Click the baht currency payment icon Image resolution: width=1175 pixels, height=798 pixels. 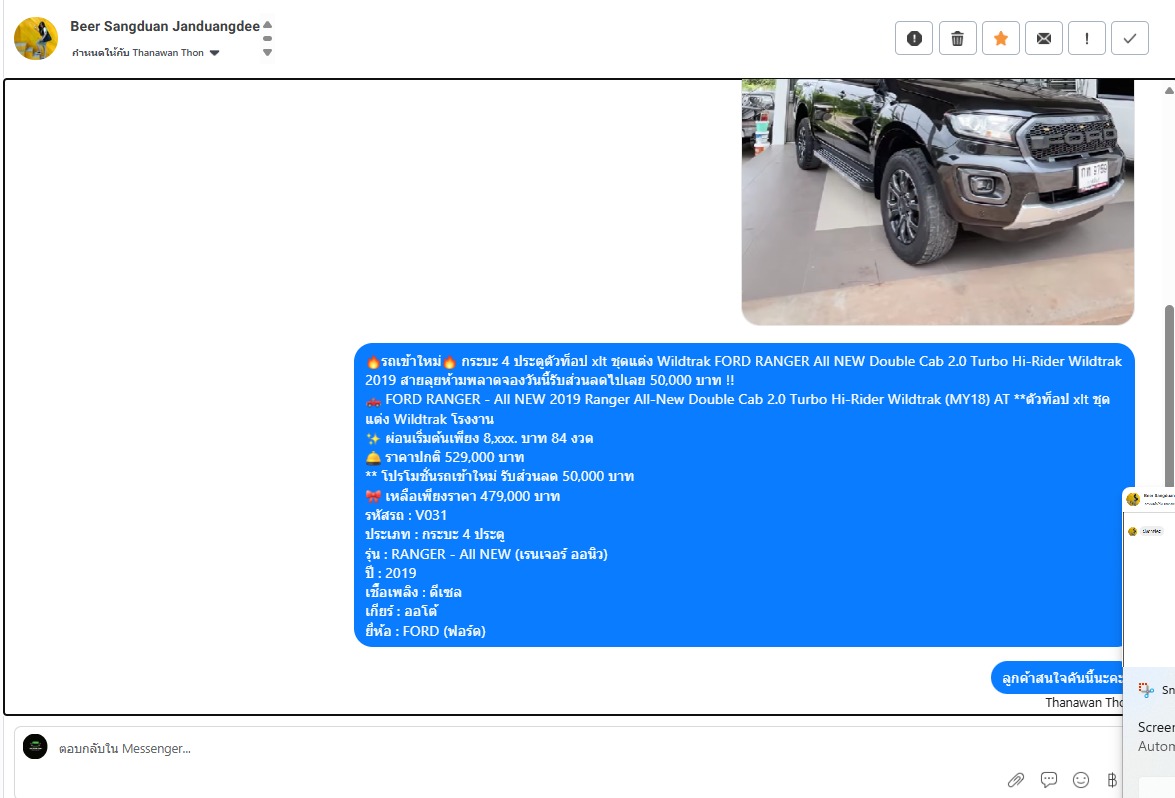point(1111,780)
